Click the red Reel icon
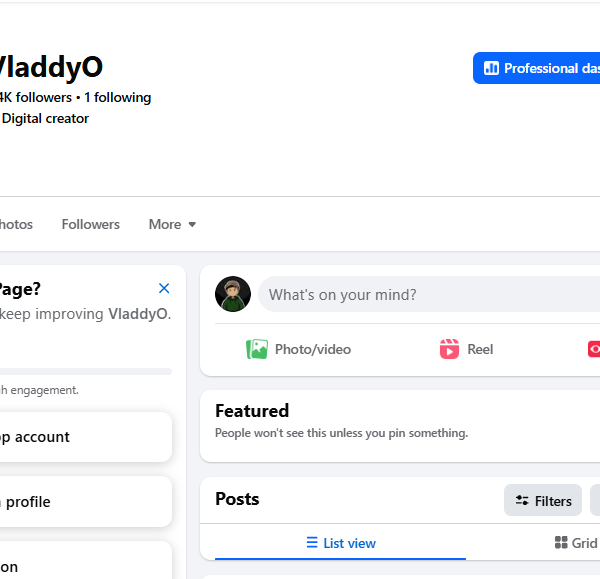Viewport: 600px width, 579px height. [449, 349]
